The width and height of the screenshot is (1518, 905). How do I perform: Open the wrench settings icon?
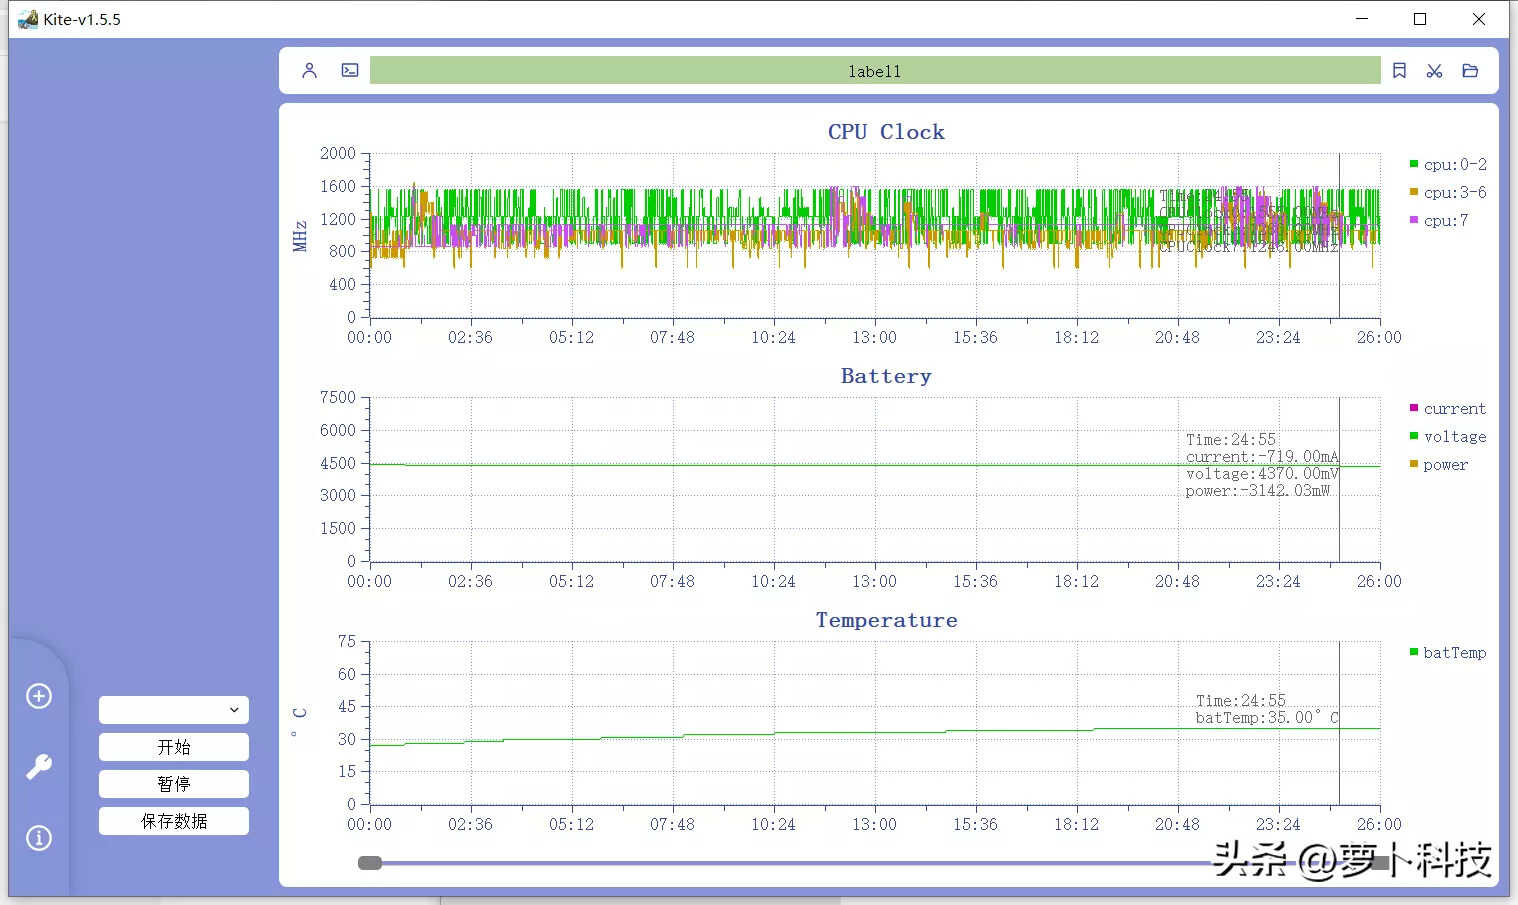[x=39, y=767]
